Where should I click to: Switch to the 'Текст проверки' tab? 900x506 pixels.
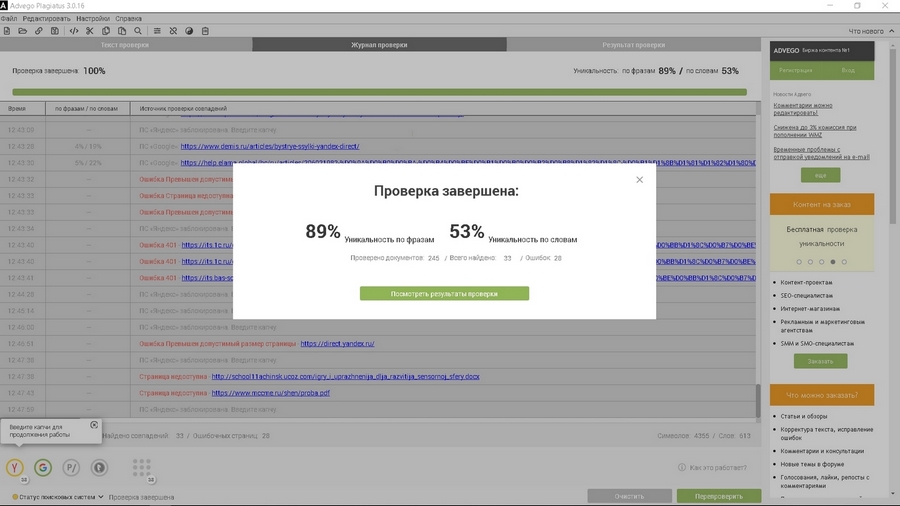click(x=125, y=45)
